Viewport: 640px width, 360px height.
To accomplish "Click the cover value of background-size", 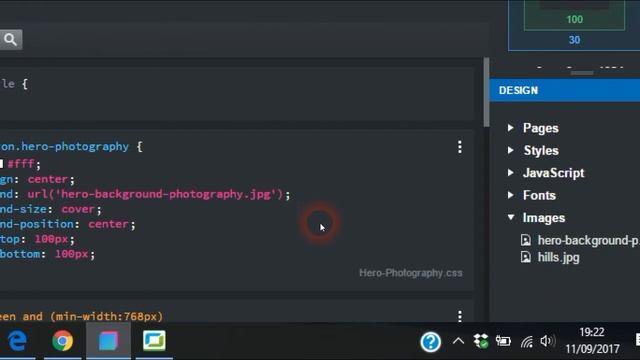I will coord(78,209).
